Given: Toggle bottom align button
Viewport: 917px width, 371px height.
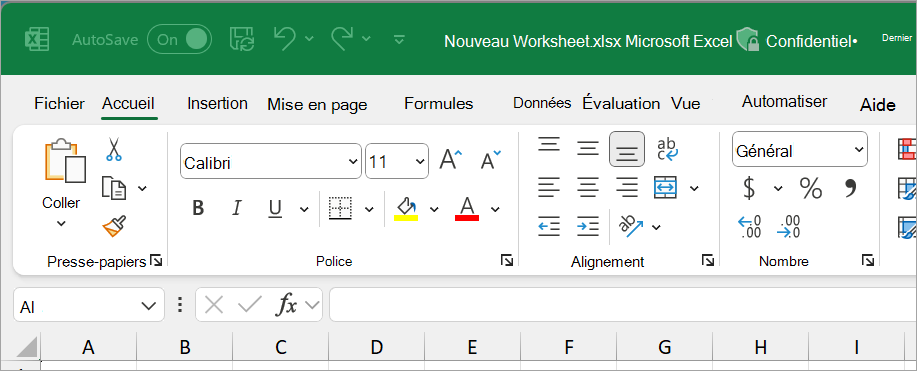Looking at the screenshot, I should [627, 149].
